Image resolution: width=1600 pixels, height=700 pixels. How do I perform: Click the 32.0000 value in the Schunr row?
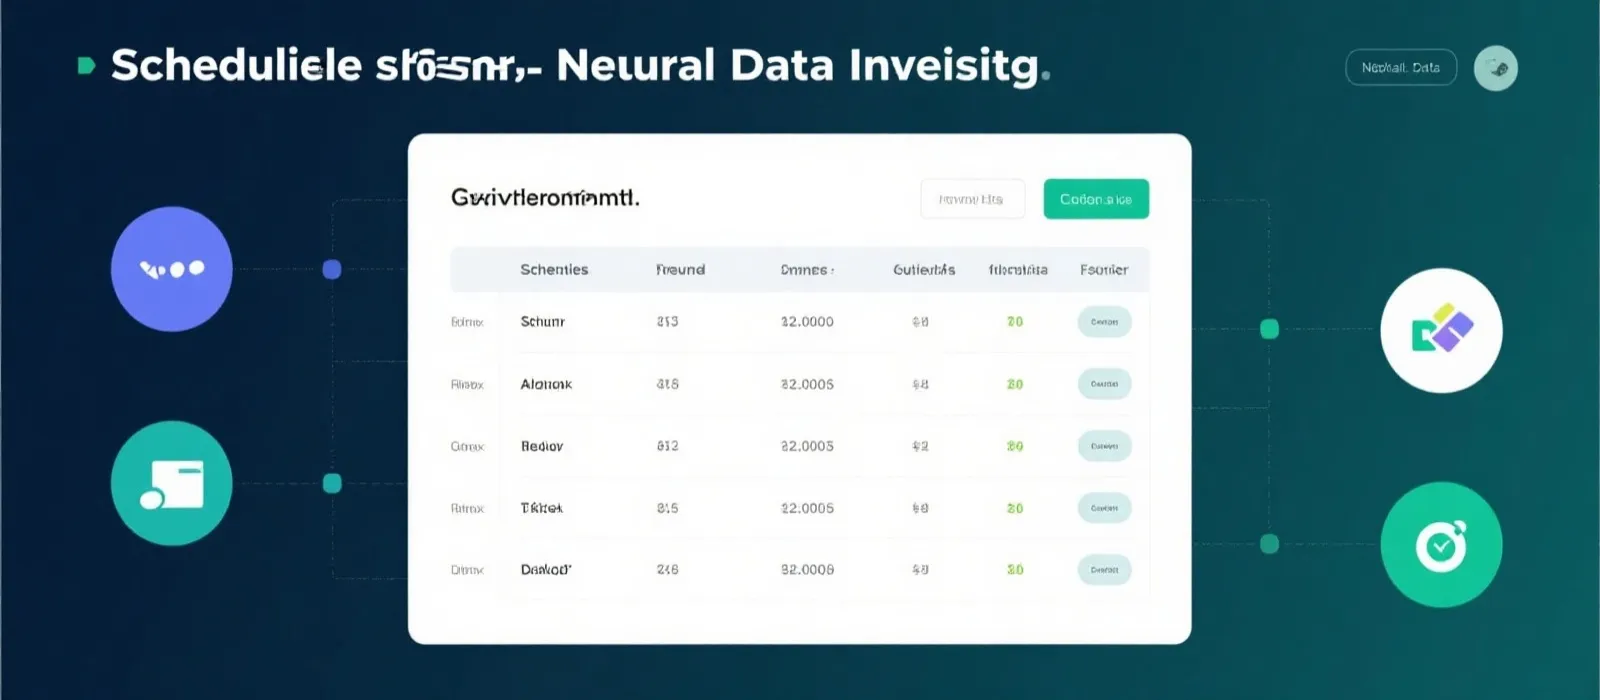click(x=807, y=322)
